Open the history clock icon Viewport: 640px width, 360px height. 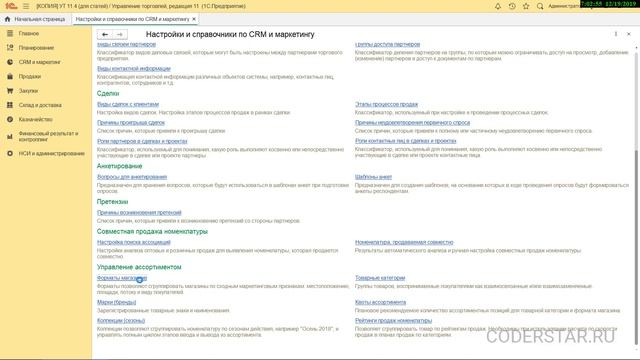click(x=512, y=6)
